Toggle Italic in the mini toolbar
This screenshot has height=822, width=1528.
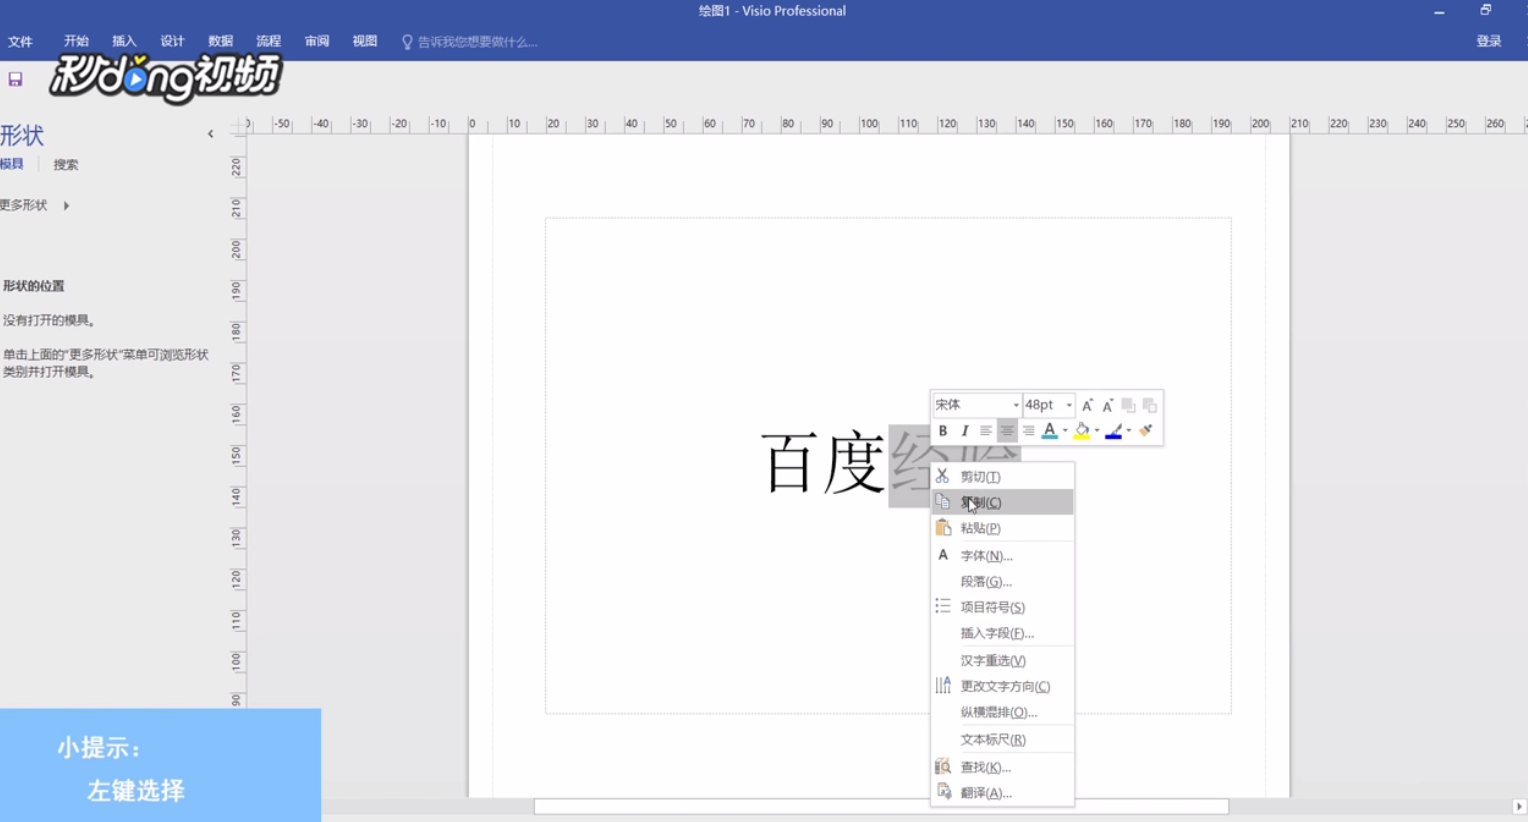pos(964,431)
